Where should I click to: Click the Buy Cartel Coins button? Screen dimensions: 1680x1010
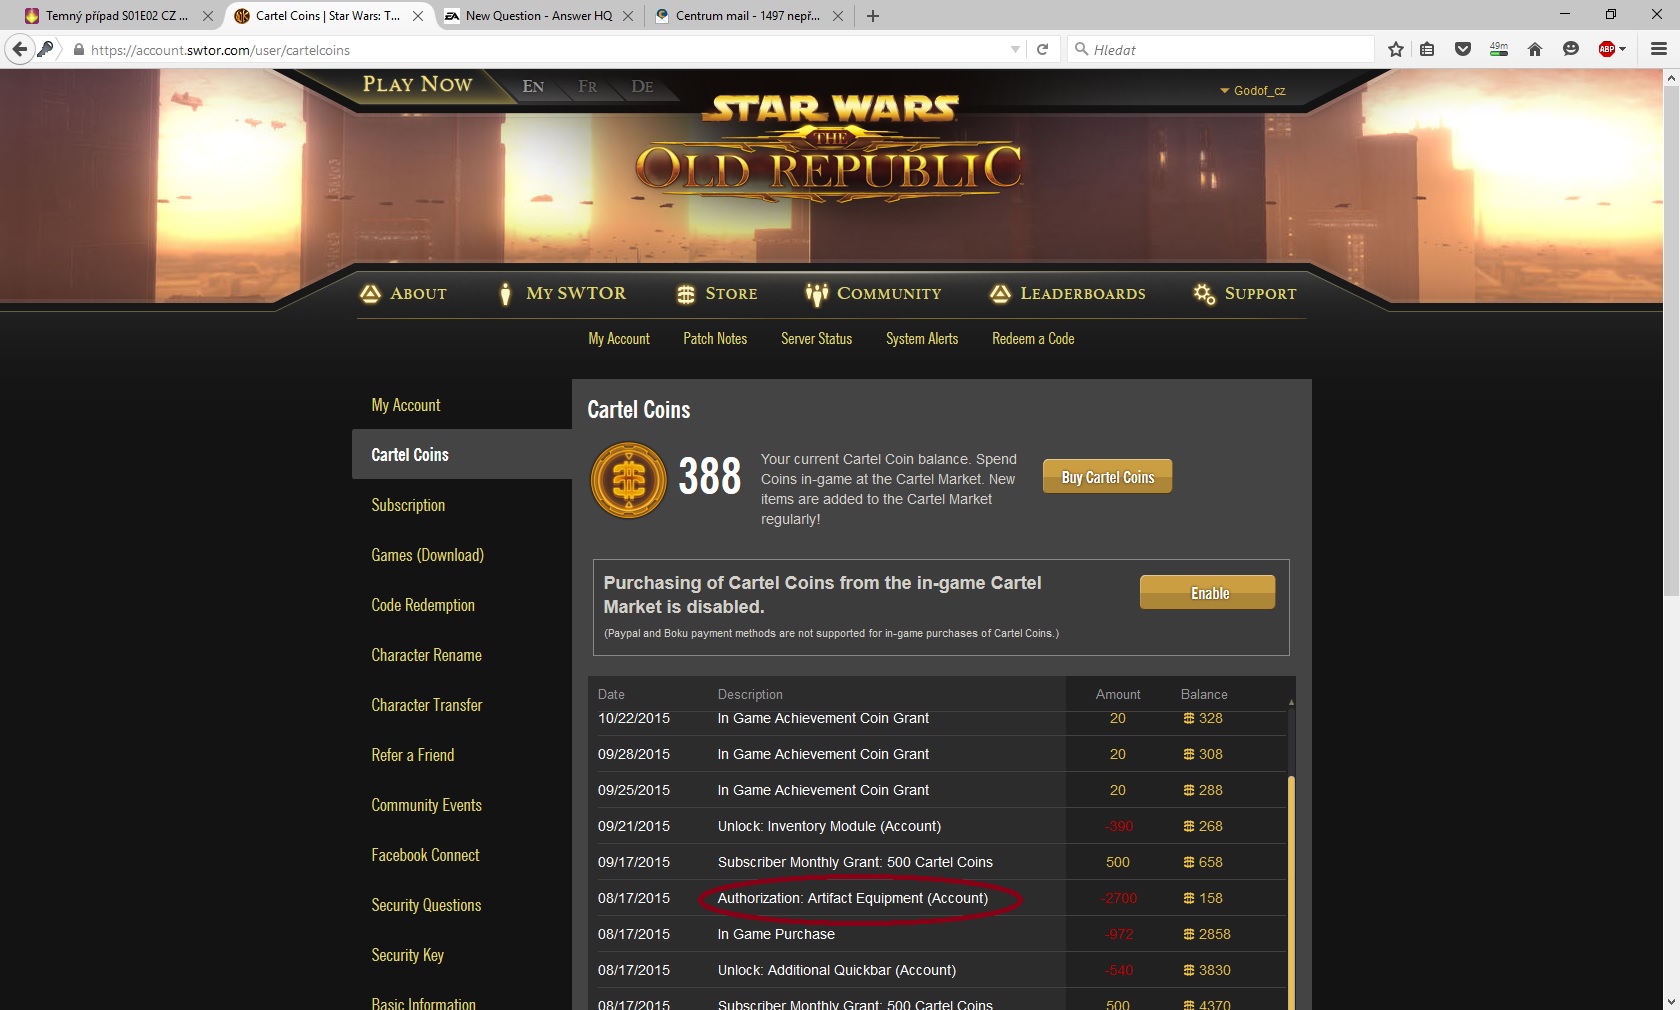(x=1108, y=477)
